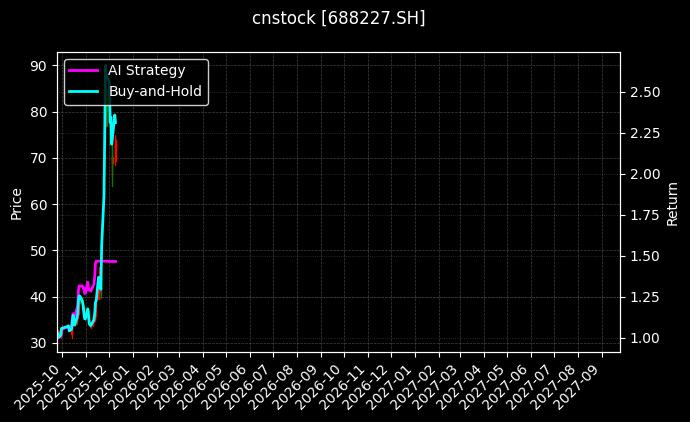Click the chart title cnstock [688227.SH]

(338, 18)
